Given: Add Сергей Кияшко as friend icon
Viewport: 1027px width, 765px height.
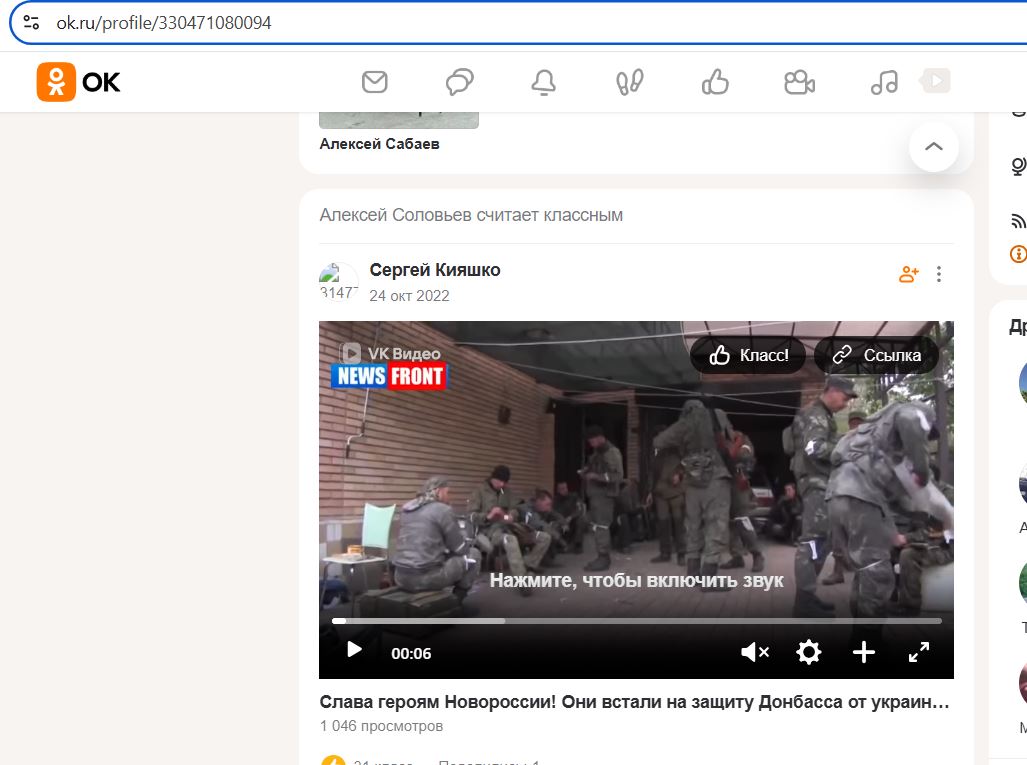Looking at the screenshot, I should tap(908, 274).
